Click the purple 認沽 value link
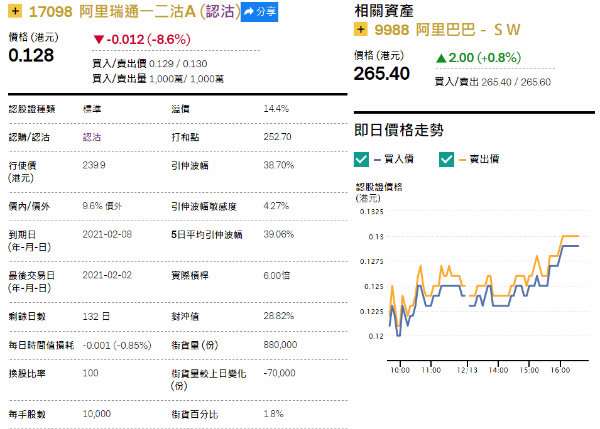 (x=92, y=137)
